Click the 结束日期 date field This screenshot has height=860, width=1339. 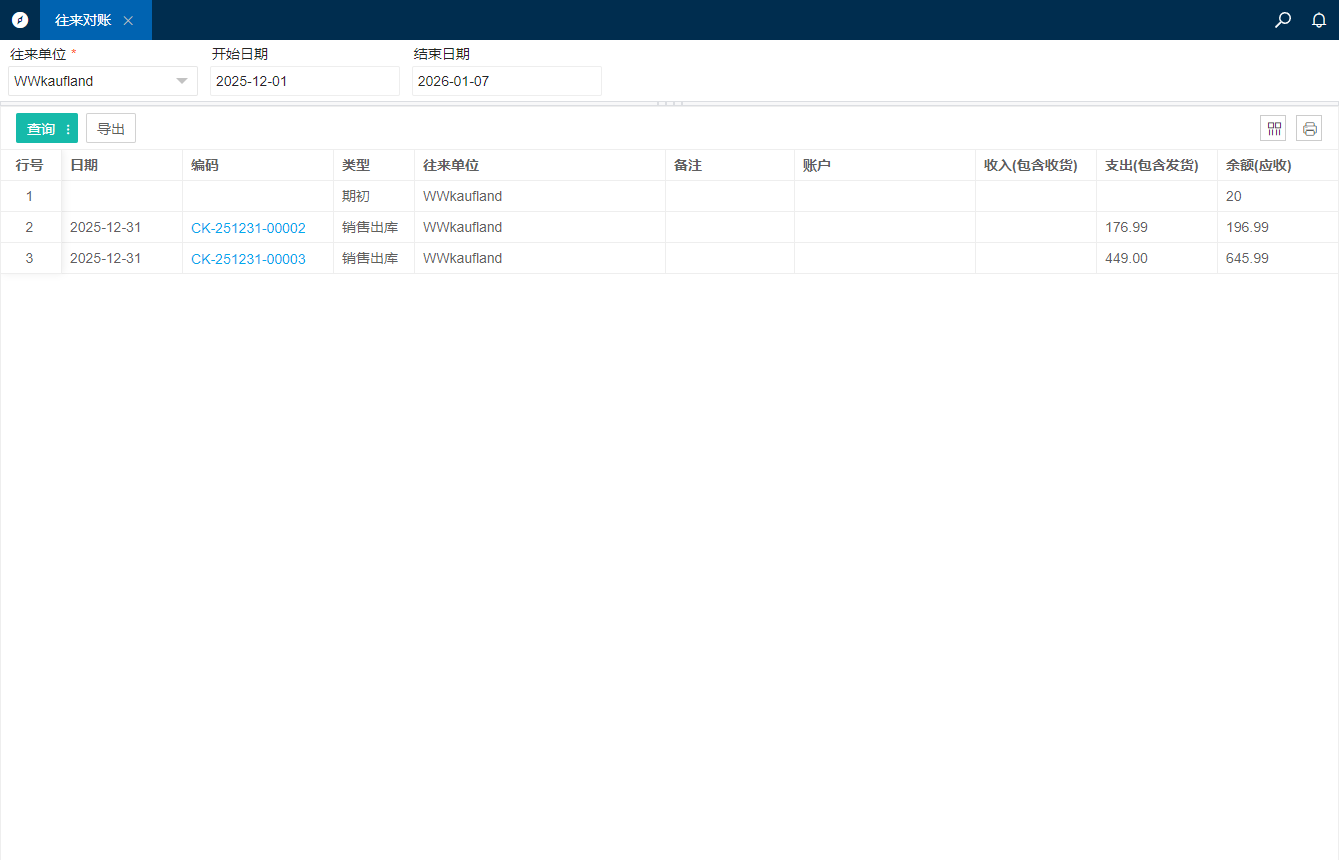[506, 81]
